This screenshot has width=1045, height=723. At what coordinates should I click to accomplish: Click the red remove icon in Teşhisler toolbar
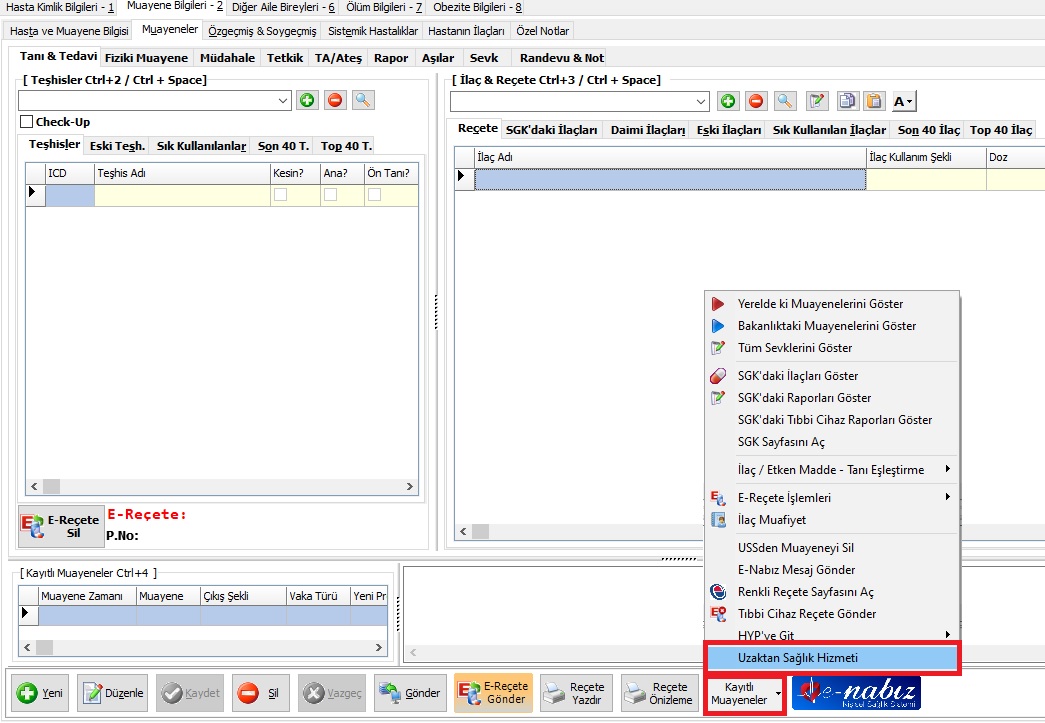point(335,100)
